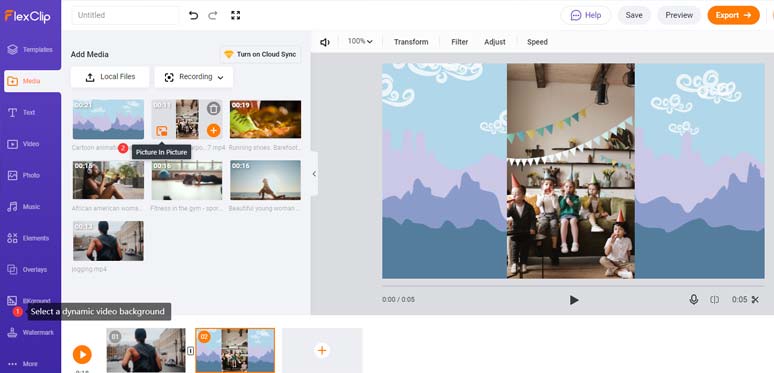Select the Cartoon animation media thumbnail
This screenshot has height=373, width=774.
point(109,119)
